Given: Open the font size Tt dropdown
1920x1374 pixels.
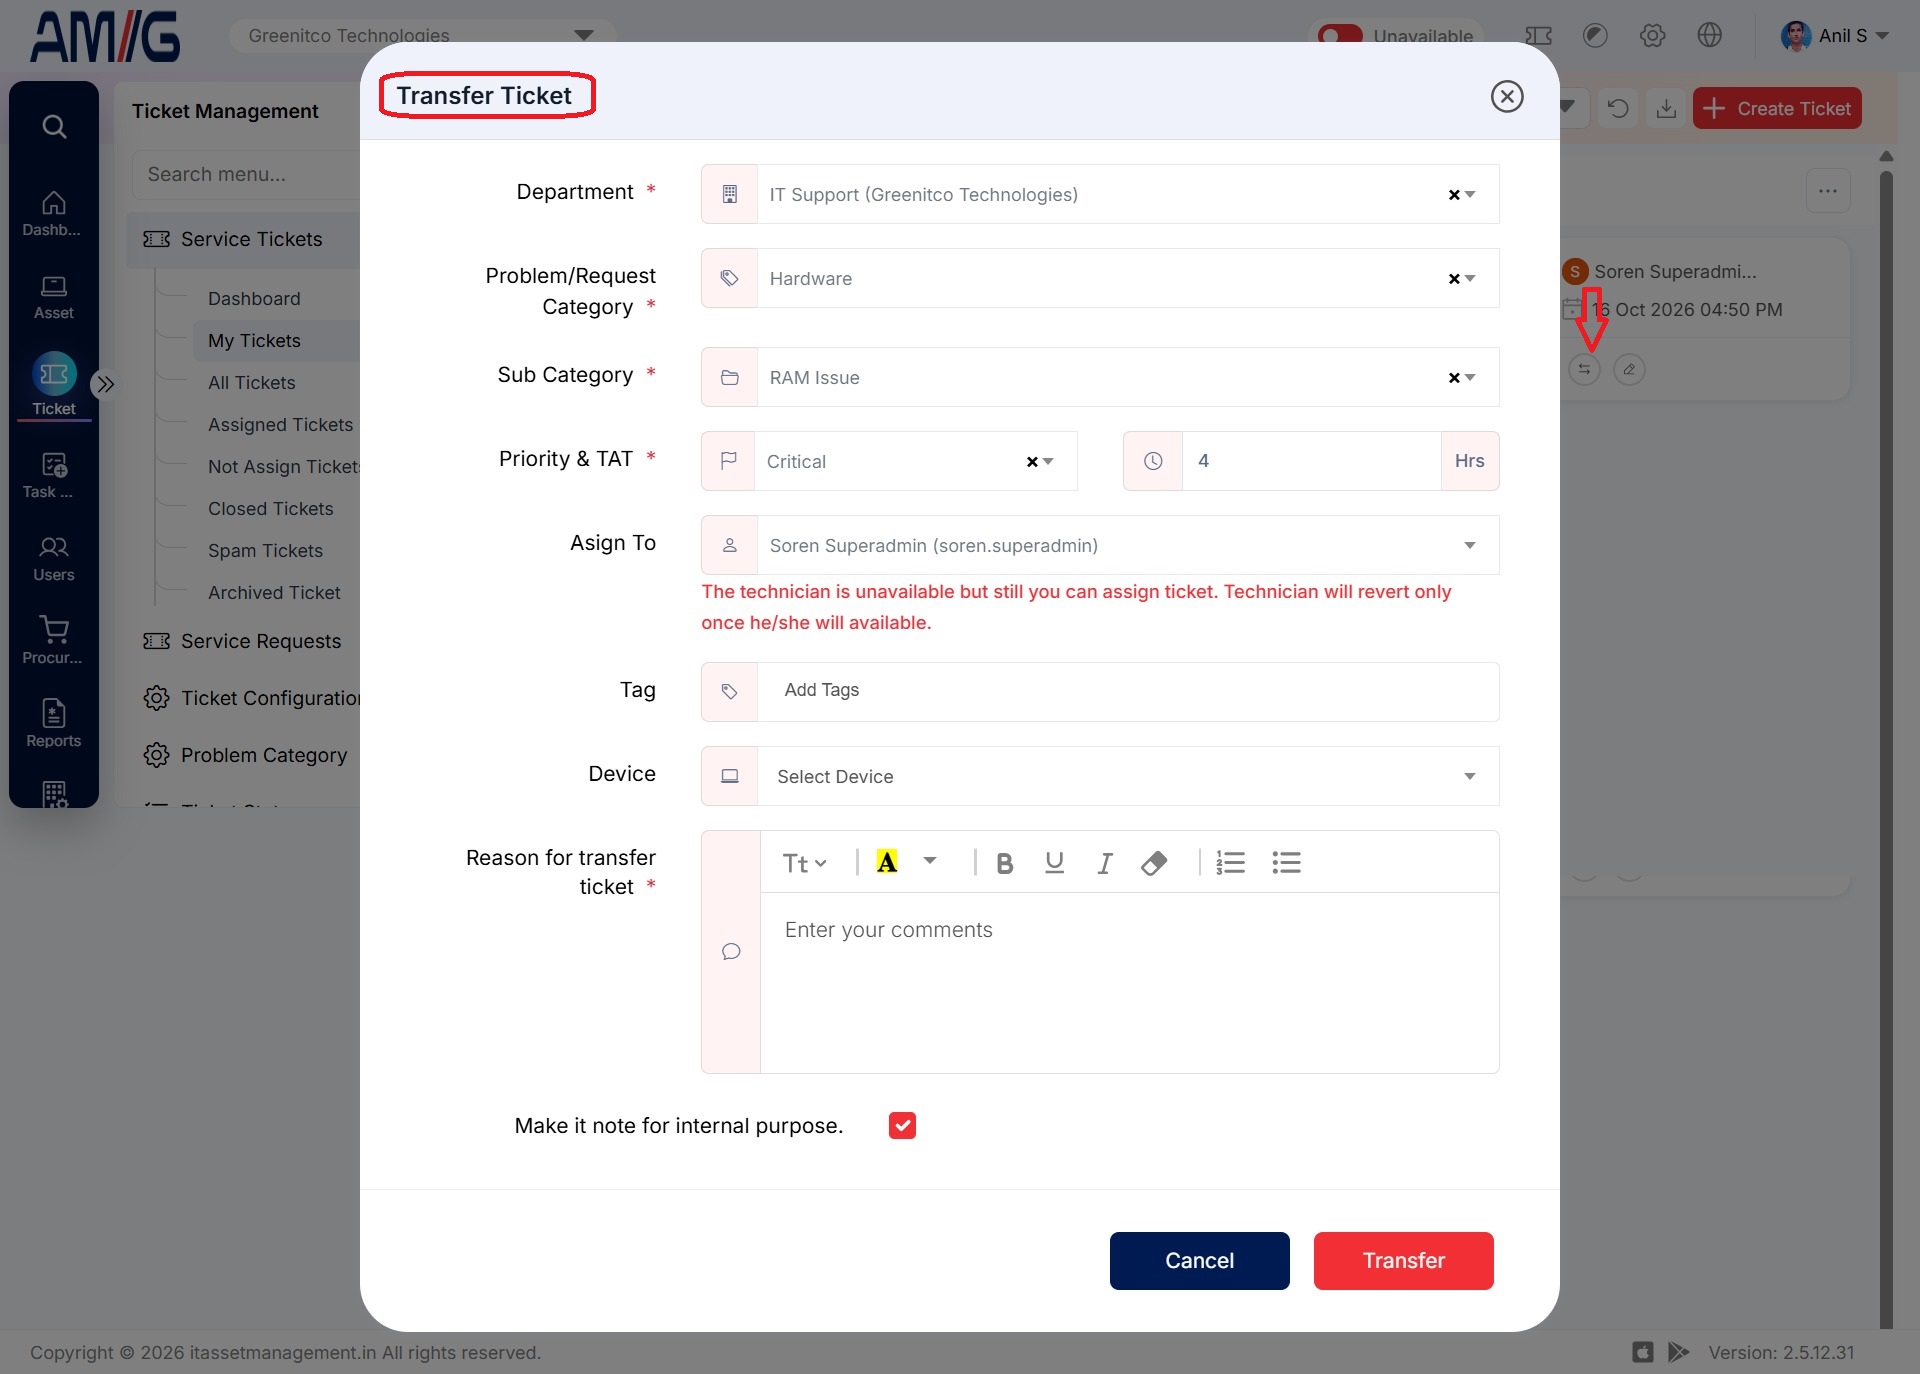Looking at the screenshot, I should [x=804, y=863].
